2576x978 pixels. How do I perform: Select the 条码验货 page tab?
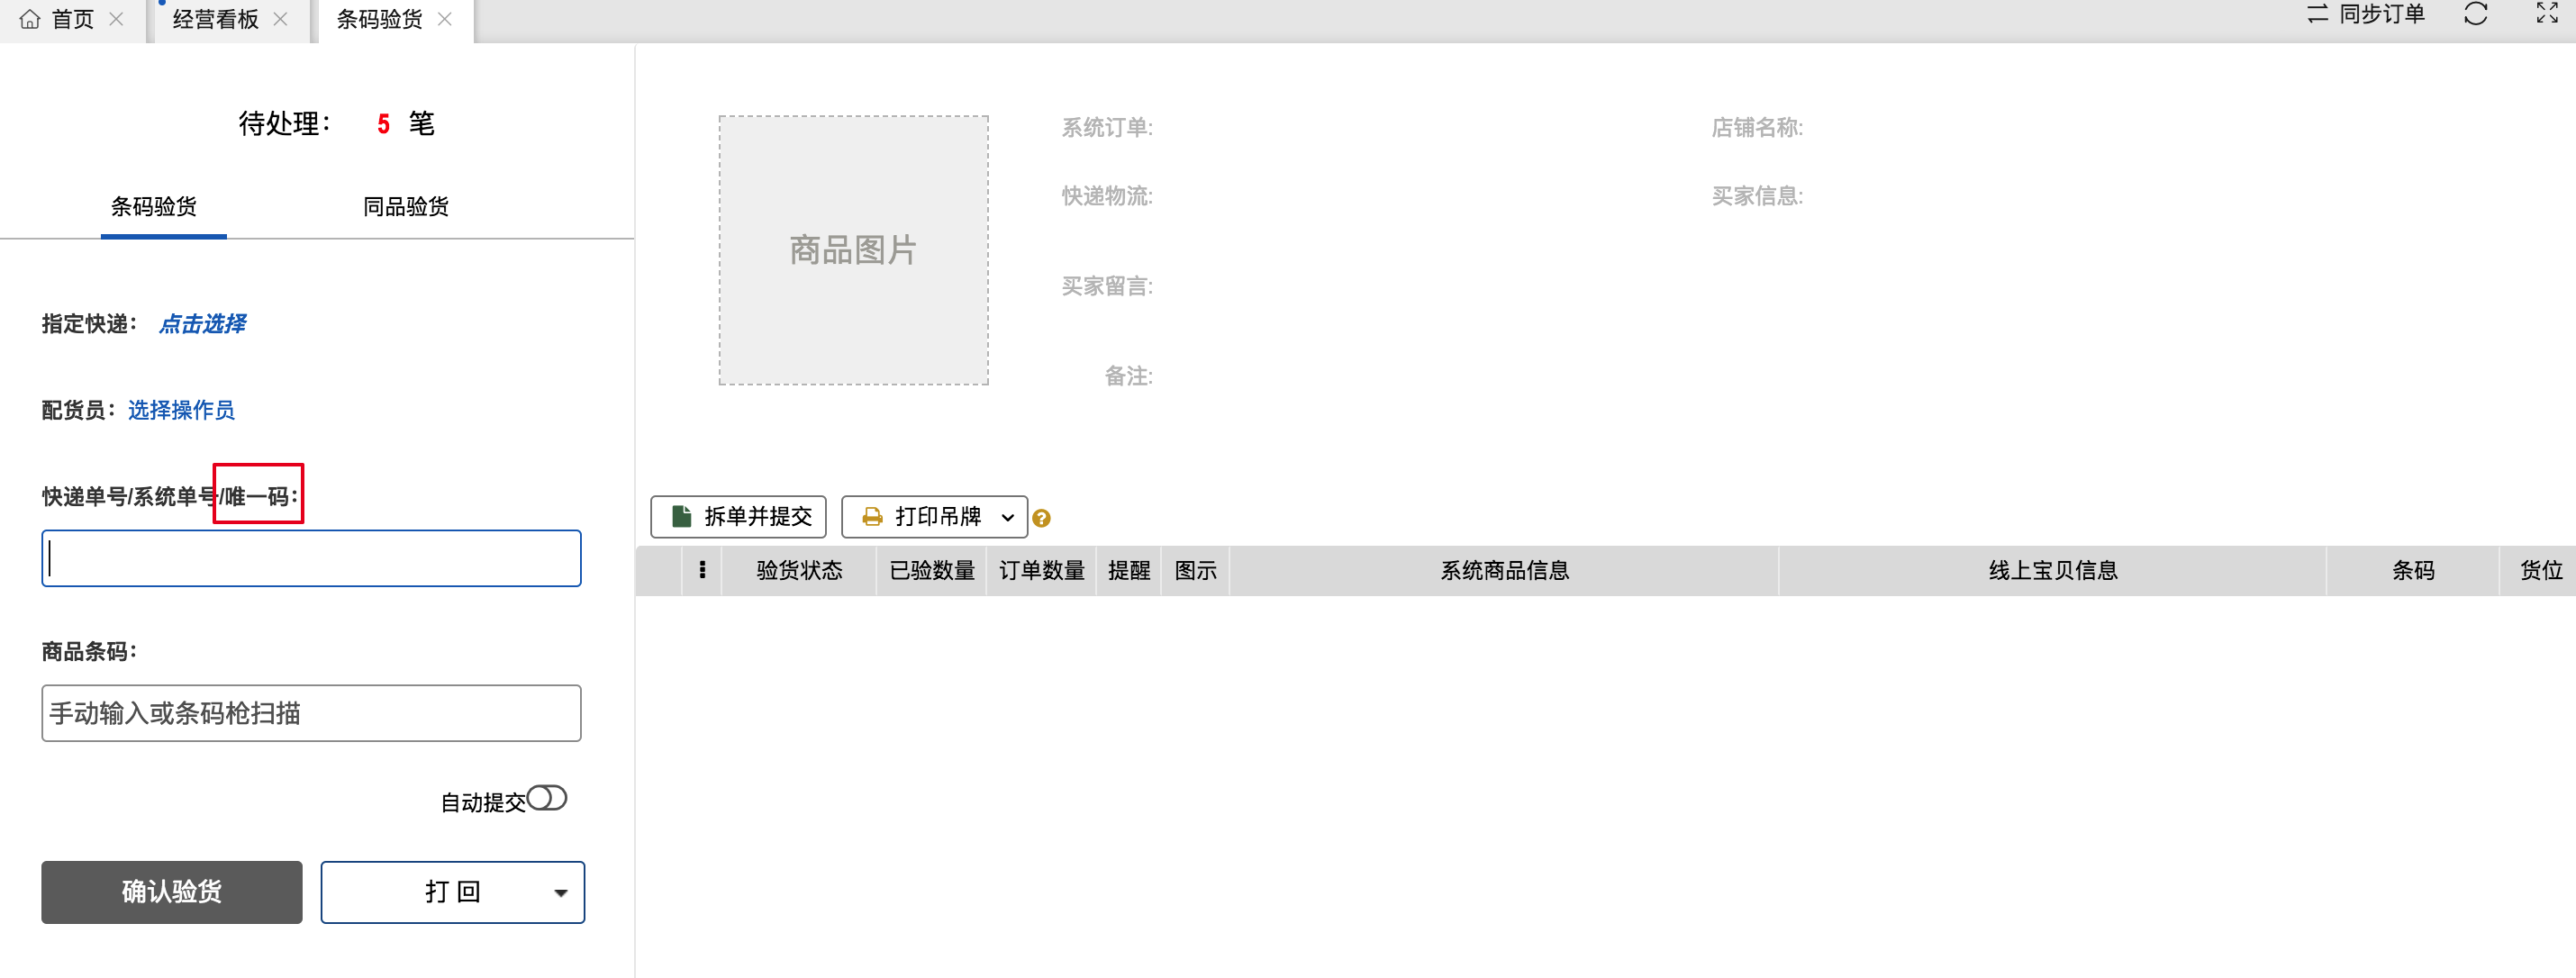(379, 19)
